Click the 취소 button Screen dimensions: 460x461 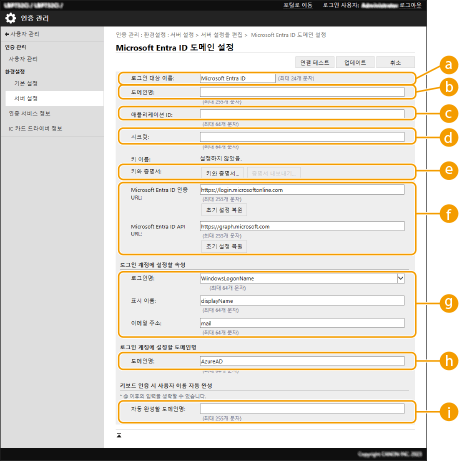pos(395,63)
